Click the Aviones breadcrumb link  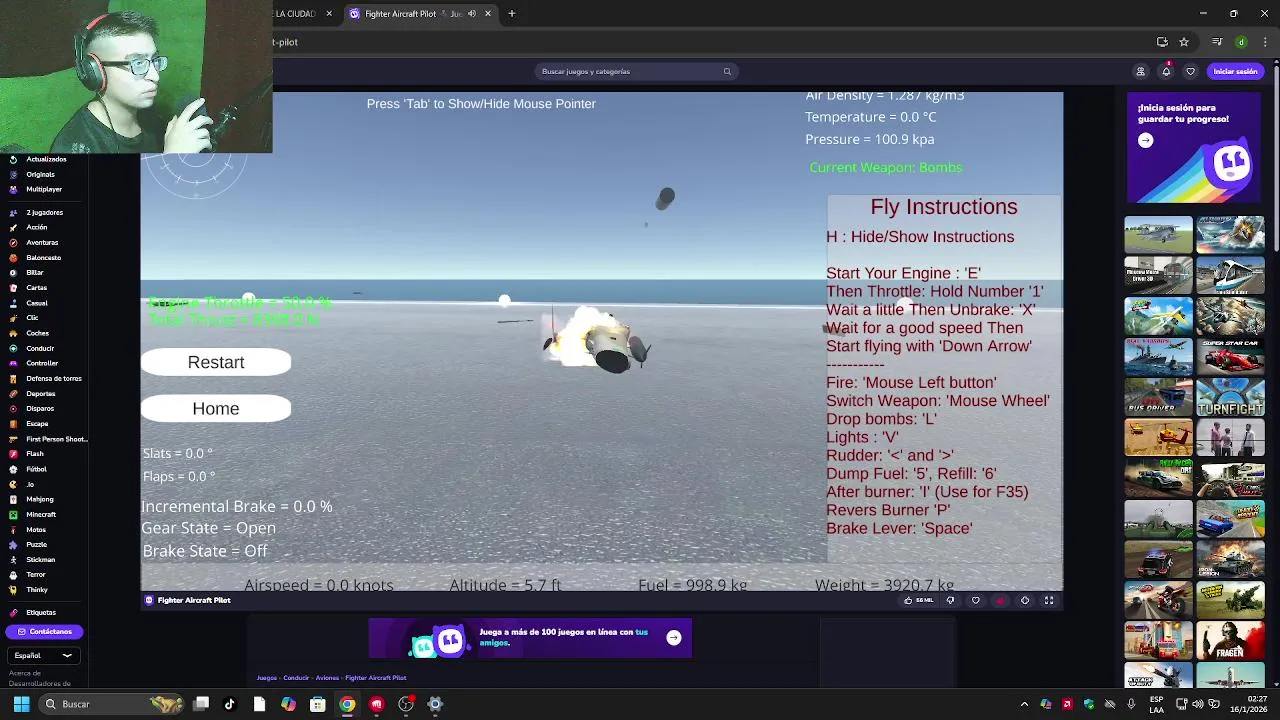pyautogui.click(x=327, y=678)
